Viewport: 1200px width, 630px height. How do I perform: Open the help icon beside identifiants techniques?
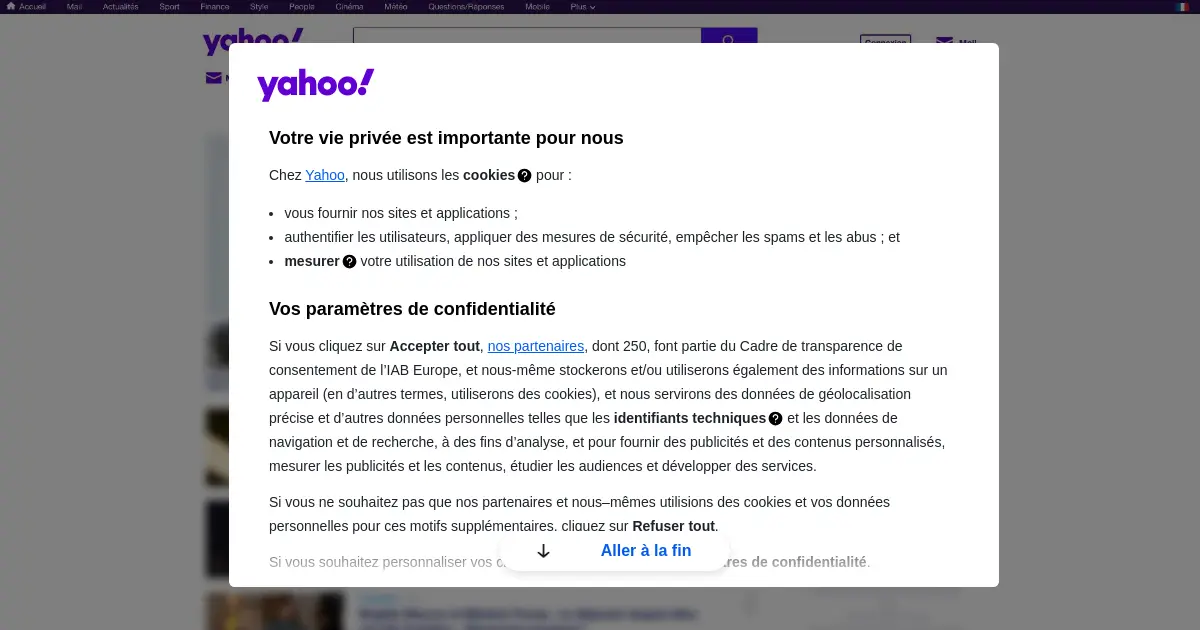click(775, 419)
